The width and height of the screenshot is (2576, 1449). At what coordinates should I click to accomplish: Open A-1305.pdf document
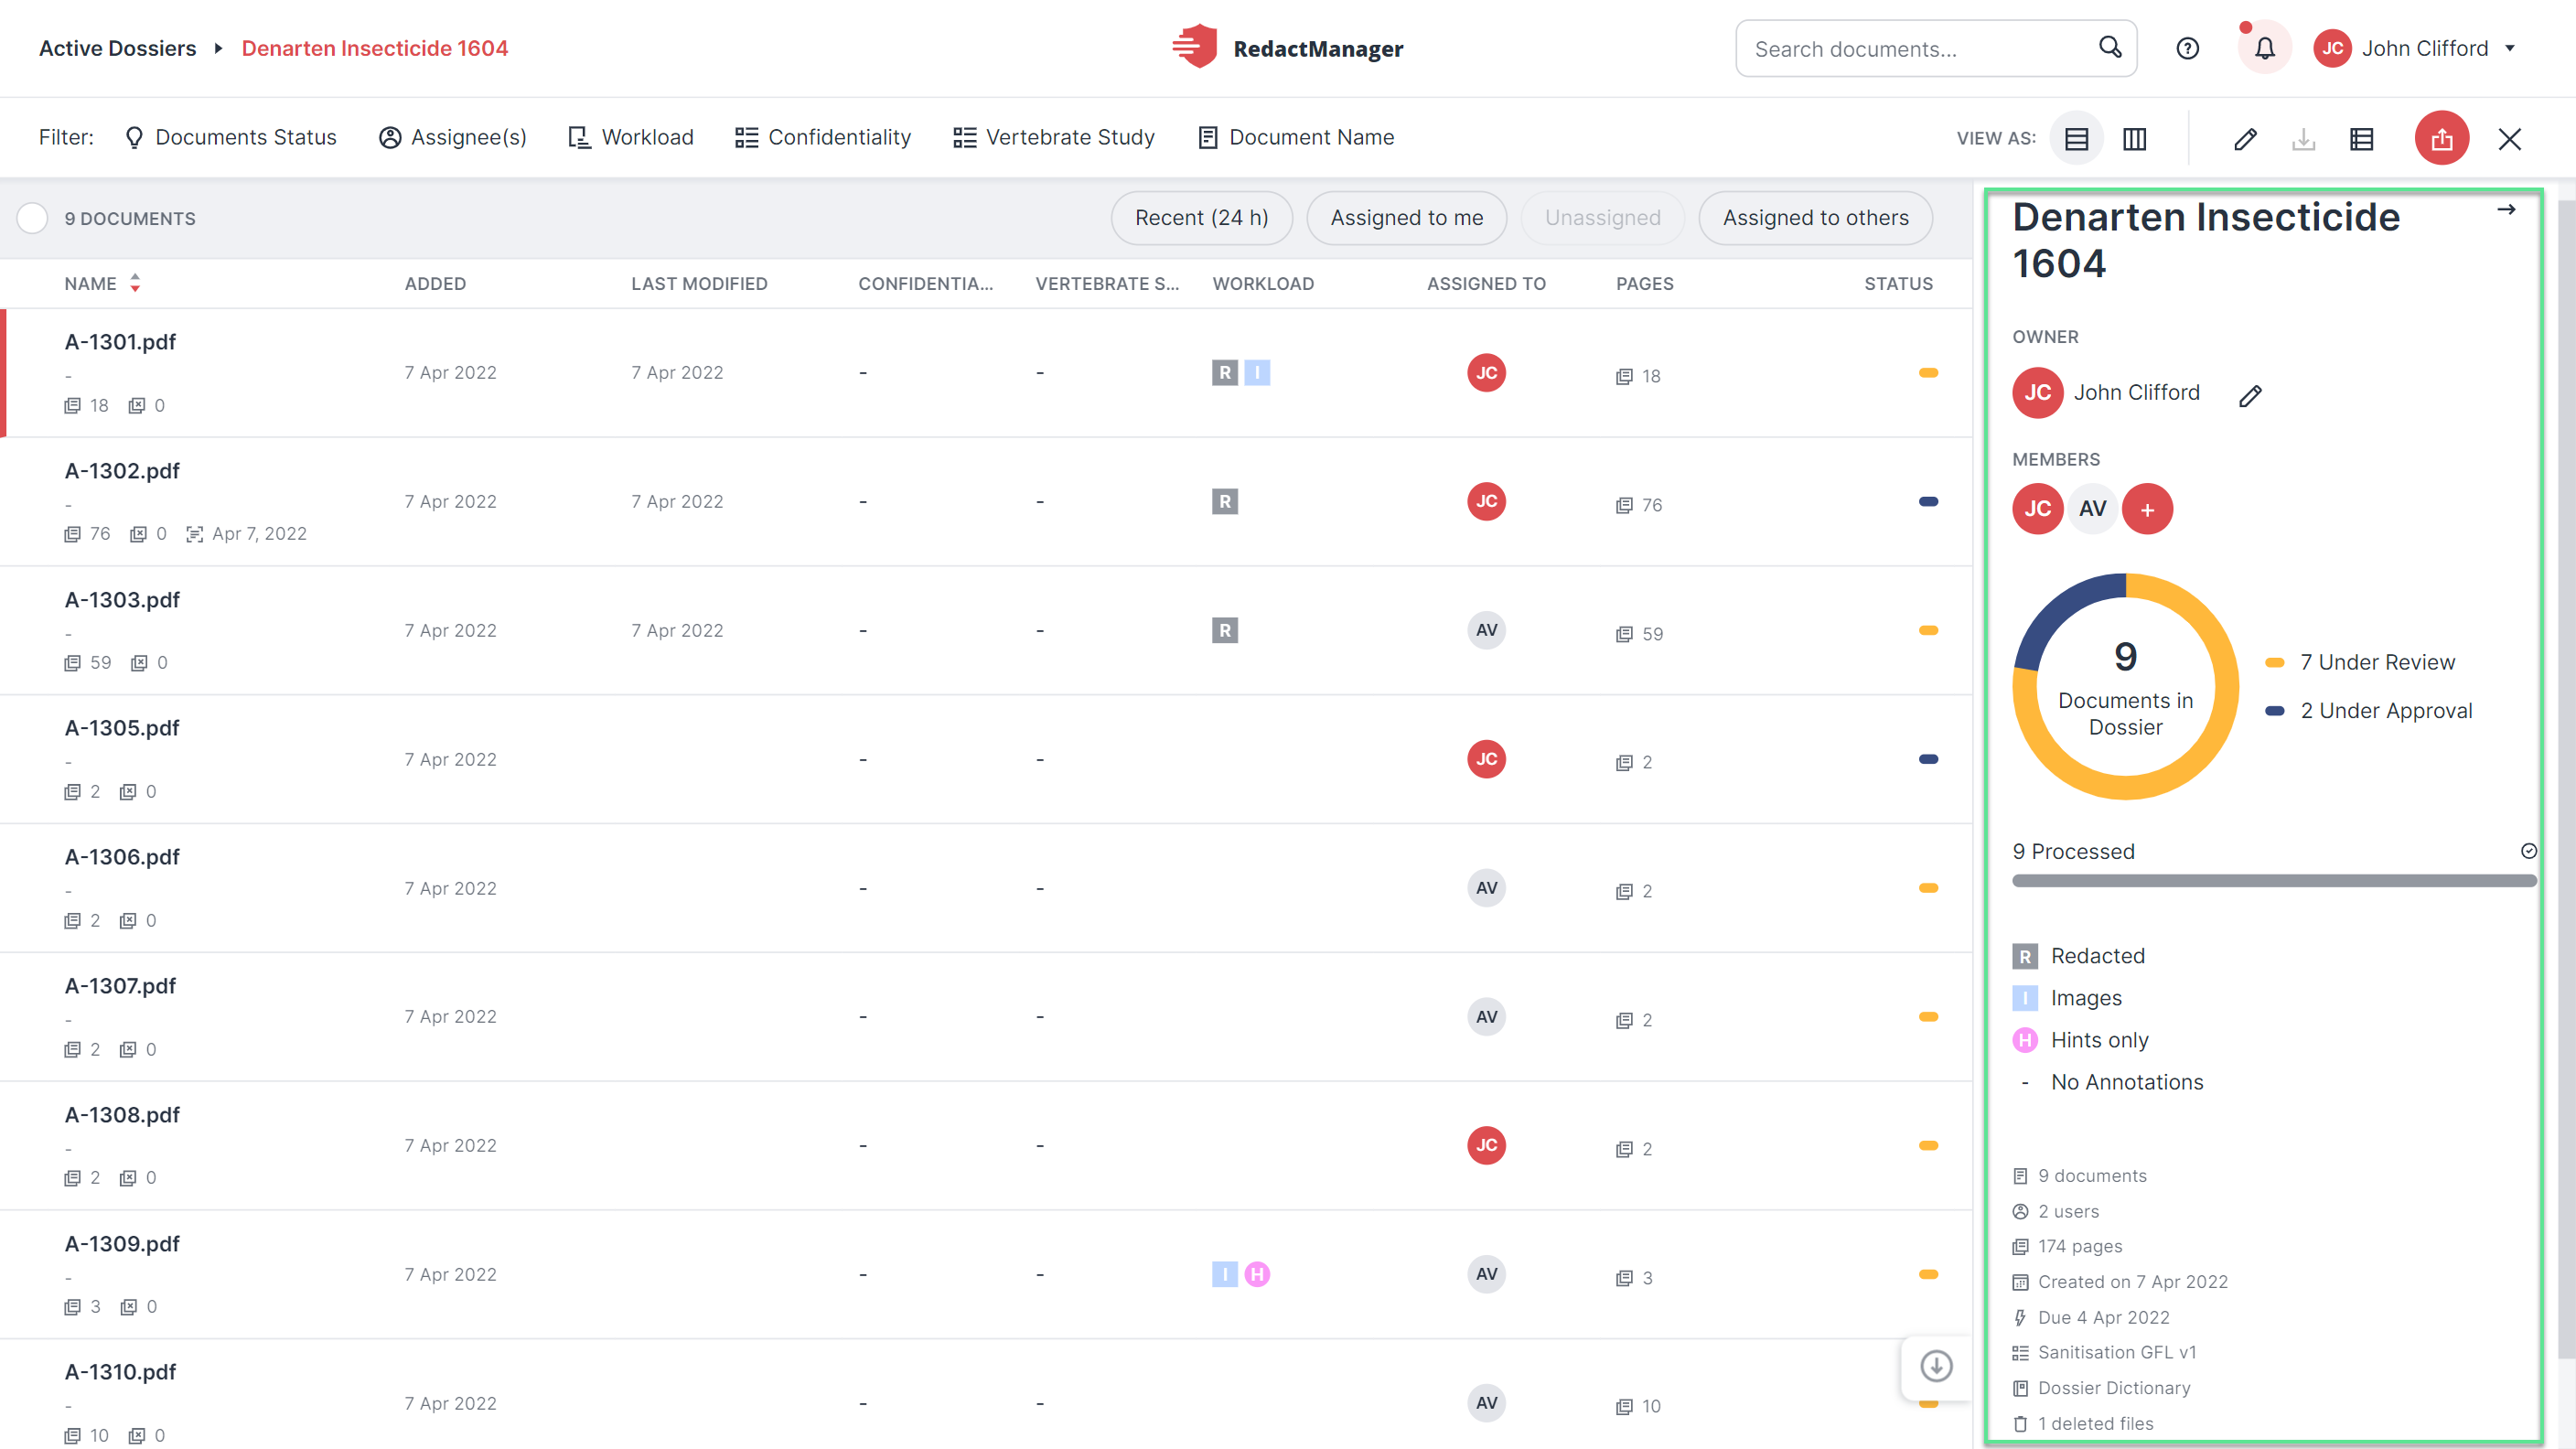(x=122, y=728)
